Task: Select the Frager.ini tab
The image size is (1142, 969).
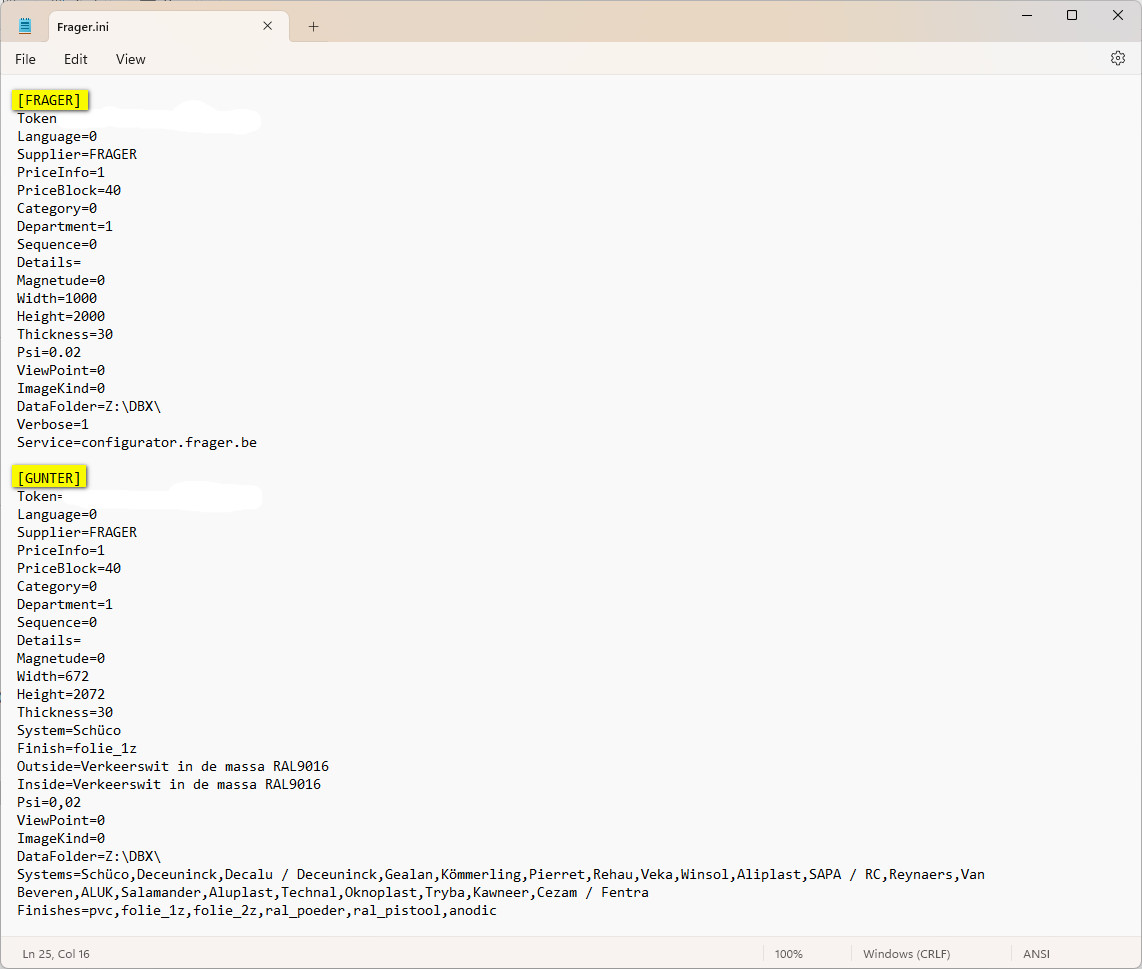Action: click(x=168, y=26)
